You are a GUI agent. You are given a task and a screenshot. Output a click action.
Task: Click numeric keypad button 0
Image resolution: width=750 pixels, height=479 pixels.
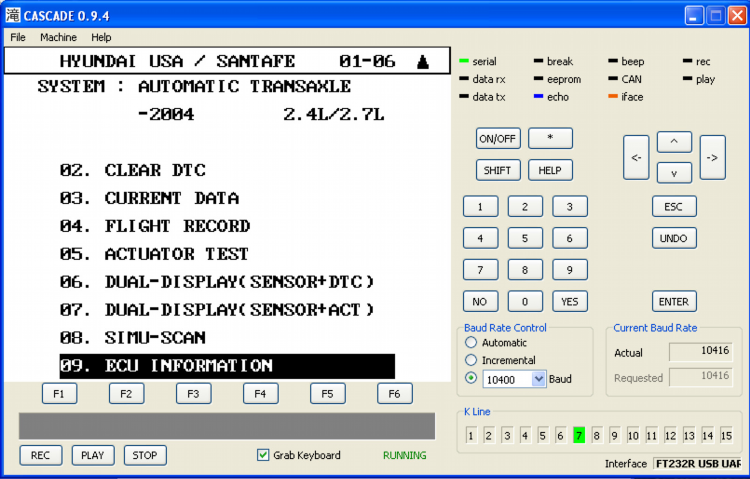pyautogui.click(x=525, y=301)
